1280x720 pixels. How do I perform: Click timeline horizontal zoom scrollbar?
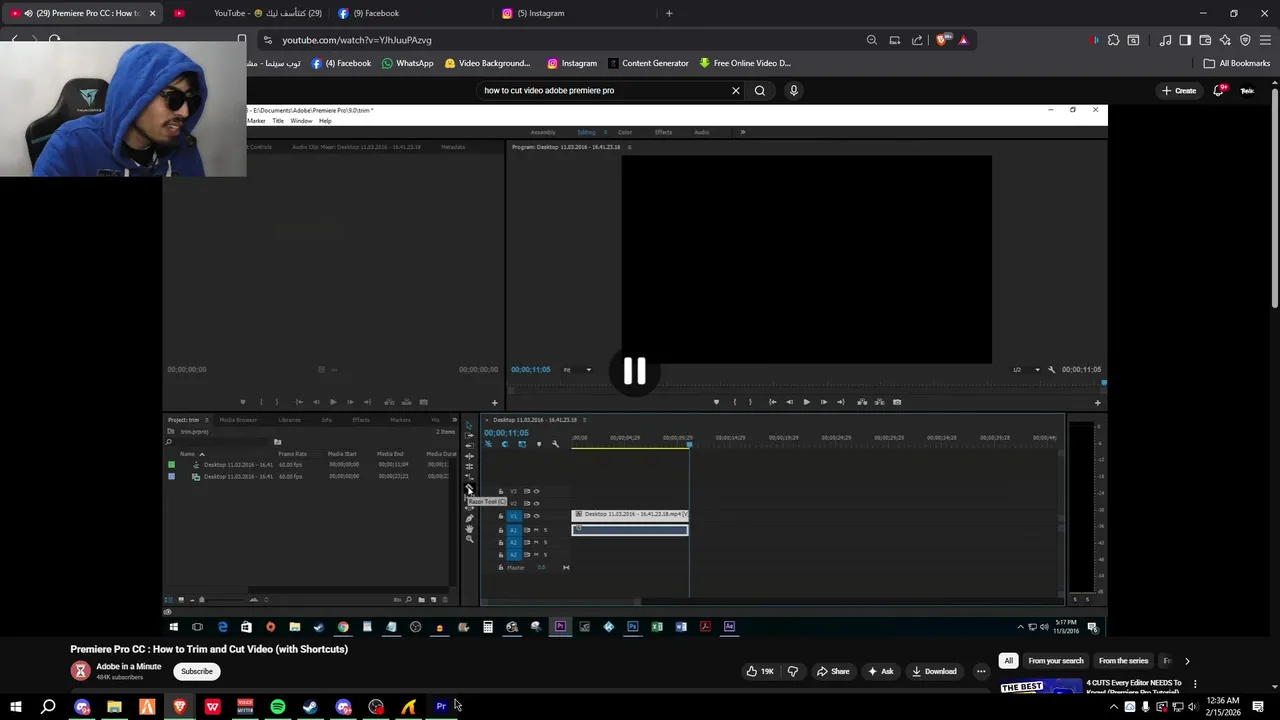point(562,601)
